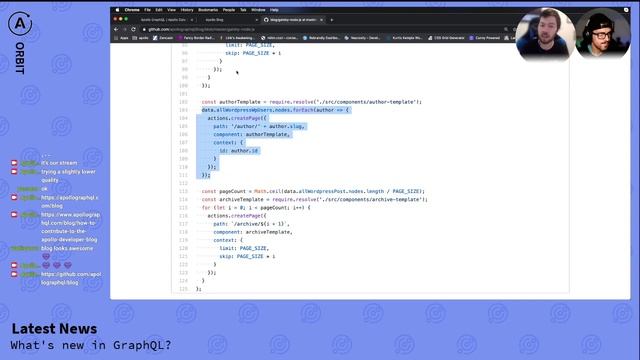This screenshot has width=640, height=360.
Task: Open the apollo bookmarks folder
Action: pyautogui.click(x=140, y=38)
